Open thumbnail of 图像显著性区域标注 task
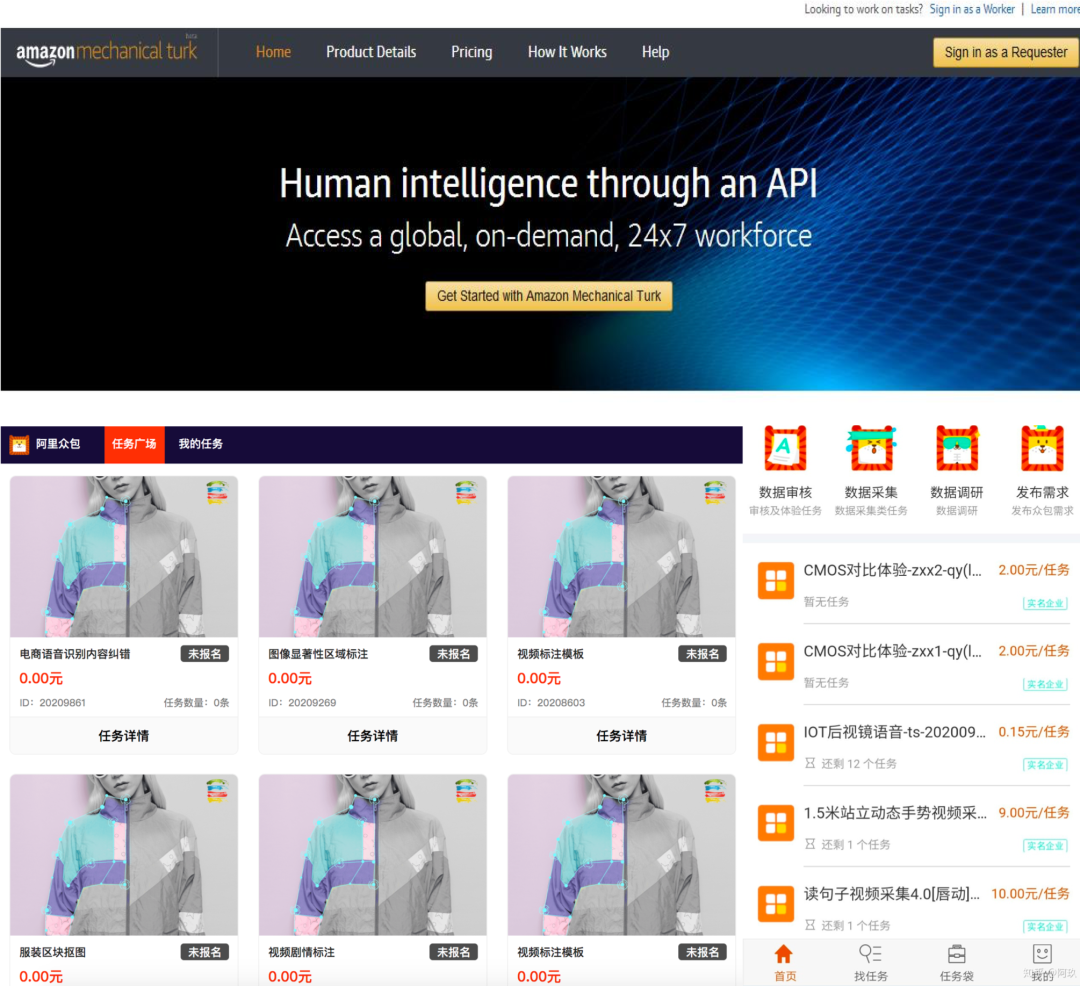The height and width of the screenshot is (986, 1080). 373,556
